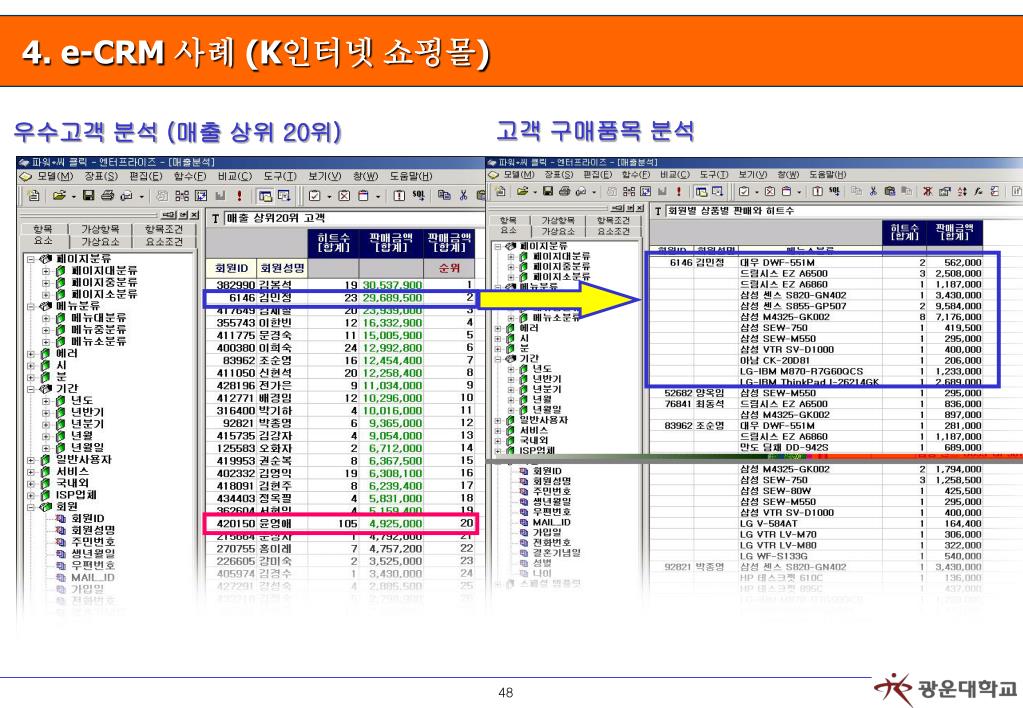
Task: Expand 서비스 node in left window tree
Action: point(31,472)
